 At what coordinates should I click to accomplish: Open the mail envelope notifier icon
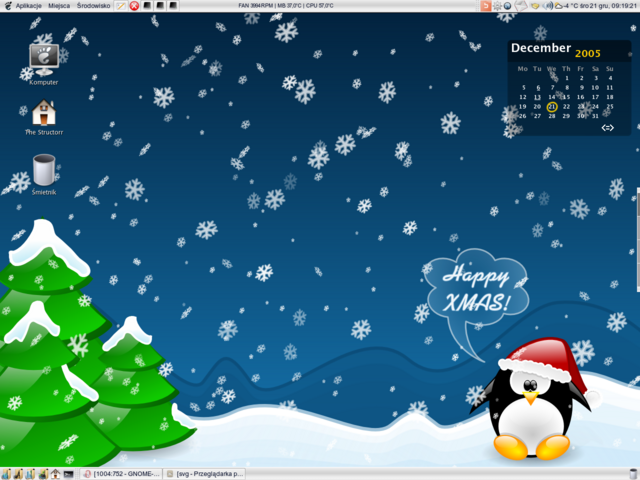pos(520,6)
